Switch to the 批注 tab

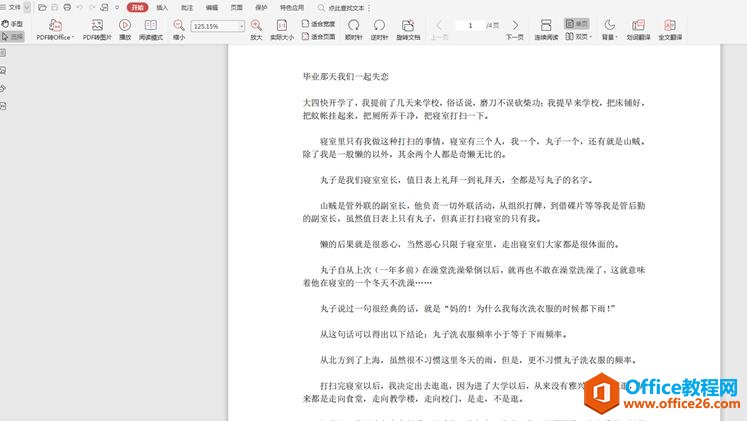187,8
